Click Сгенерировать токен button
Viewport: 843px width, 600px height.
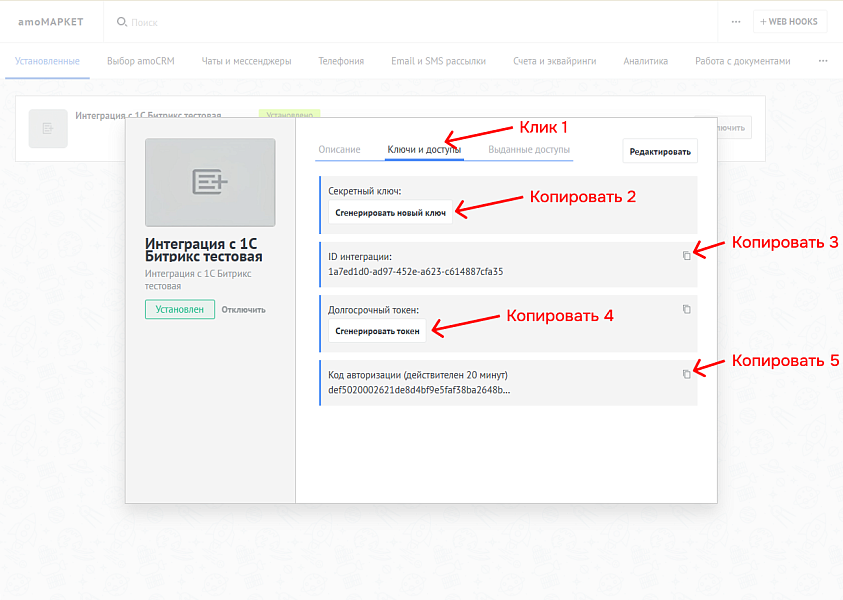[377, 331]
